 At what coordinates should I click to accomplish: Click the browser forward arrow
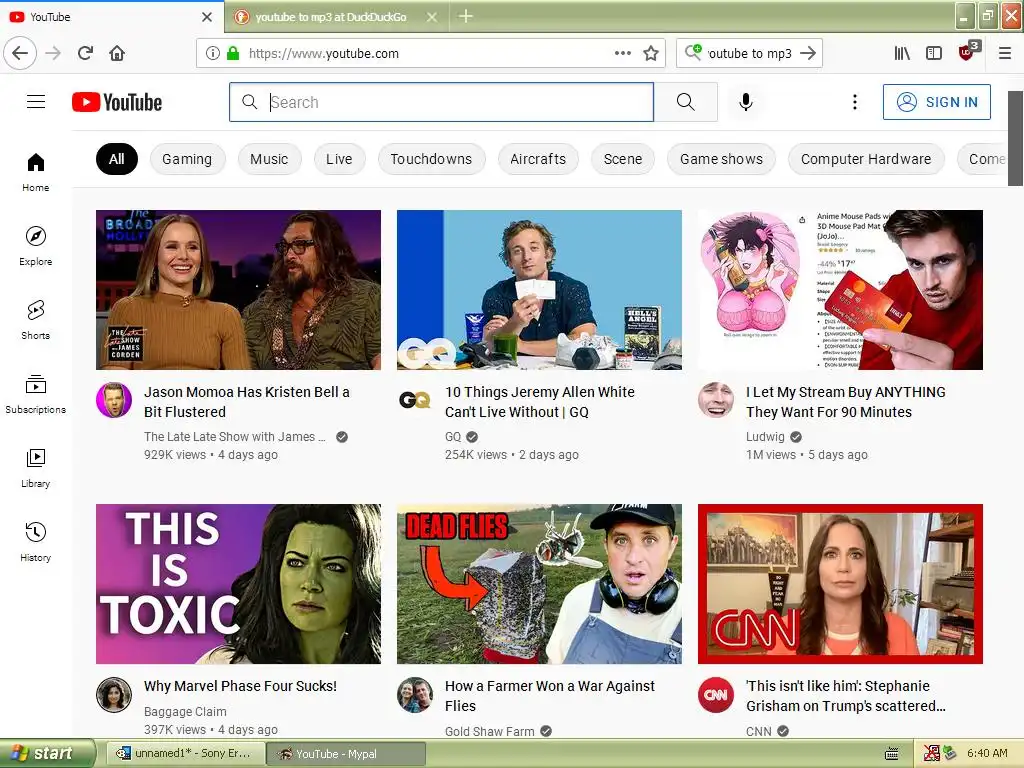[53, 53]
